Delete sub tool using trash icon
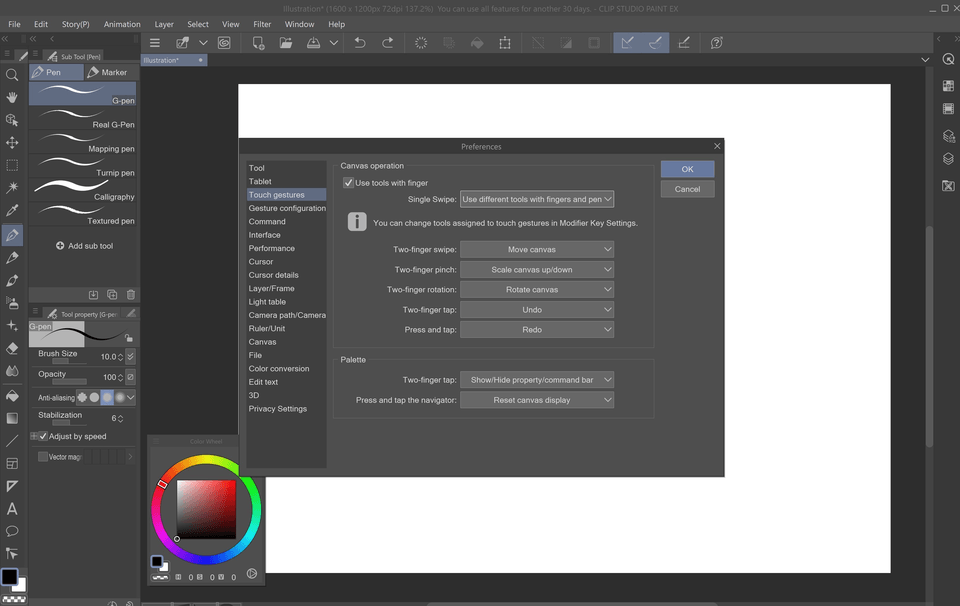This screenshot has height=606, width=960. (131, 295)
